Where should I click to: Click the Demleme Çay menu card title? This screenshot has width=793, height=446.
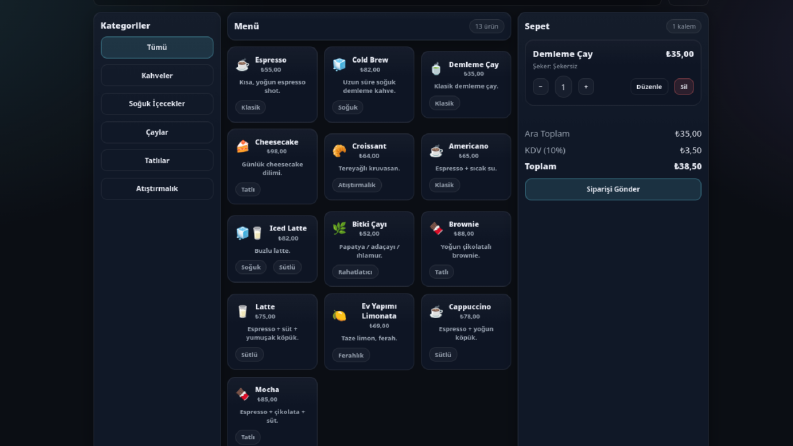(x=473, y=65)
